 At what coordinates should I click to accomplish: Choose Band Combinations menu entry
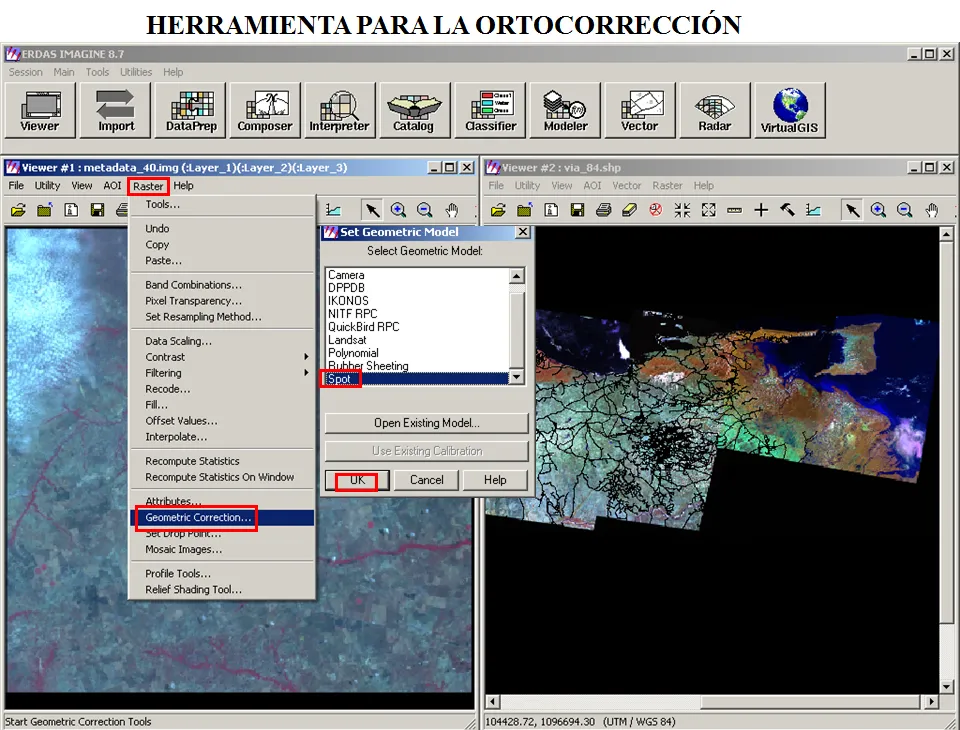222,285
